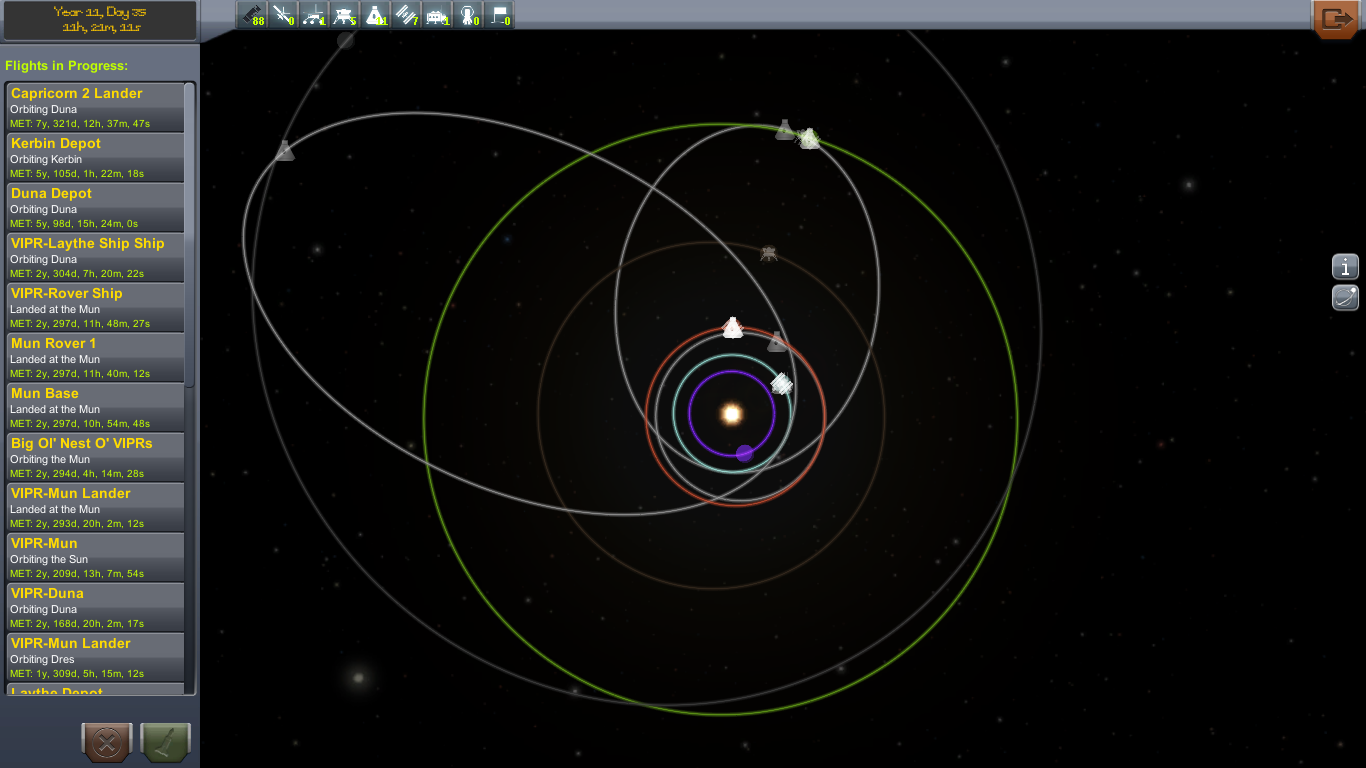1366x768 pixels.
Task: Select the Capricorn 2 Lander flight entry
Action: (95, 105)
